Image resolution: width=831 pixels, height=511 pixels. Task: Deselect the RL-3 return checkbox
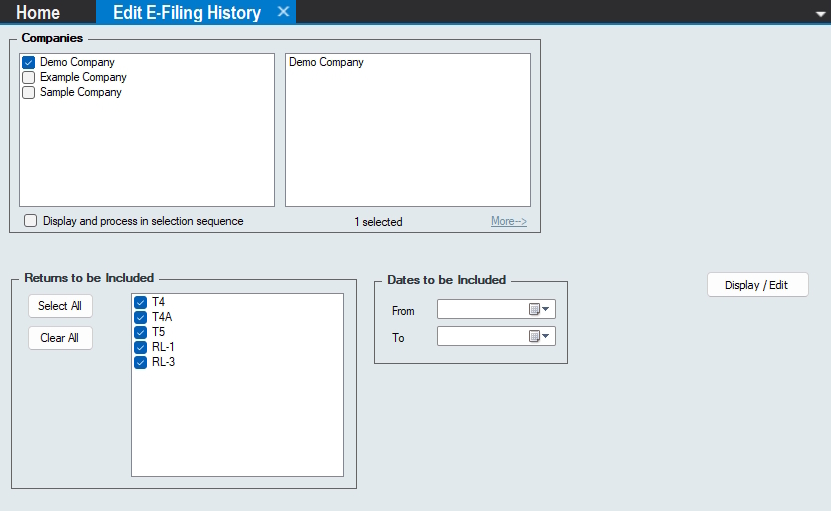click(x=141, y=362)
